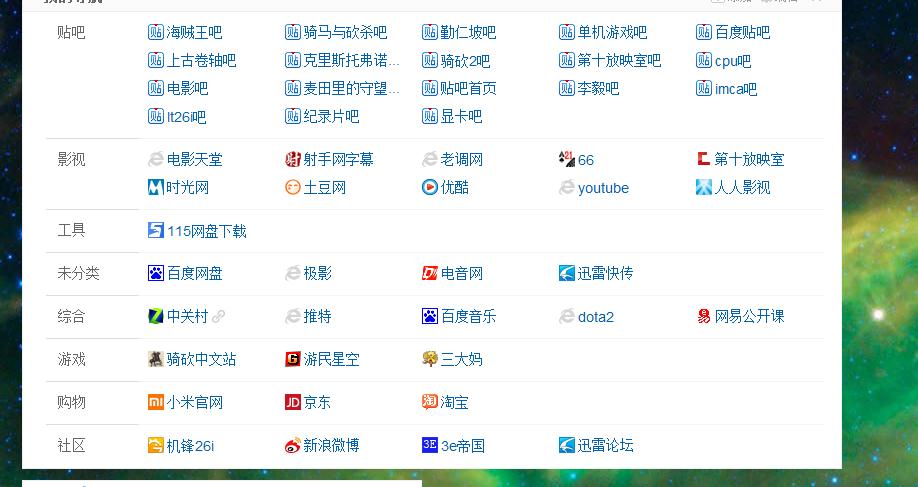Click the 新浪微博 icon
The image size is (918, 487).
[293, 446]
